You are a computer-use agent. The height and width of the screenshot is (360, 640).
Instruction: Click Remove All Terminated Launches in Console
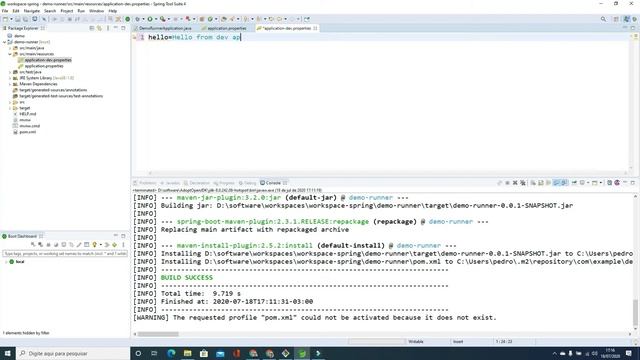pyautogui.click(x=523, y=183)
